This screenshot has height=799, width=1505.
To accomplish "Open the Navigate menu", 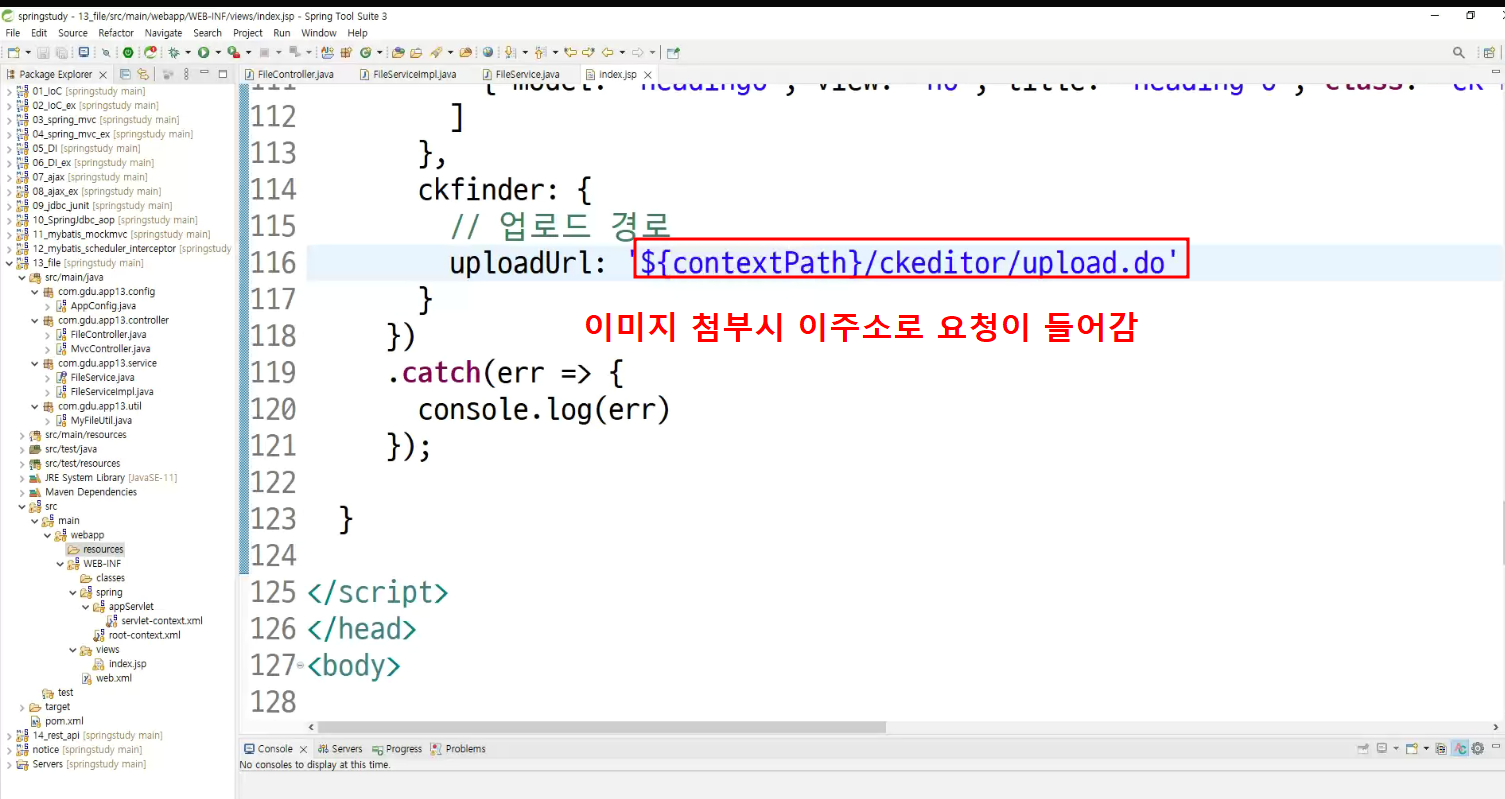I will (x=164, y=33).
